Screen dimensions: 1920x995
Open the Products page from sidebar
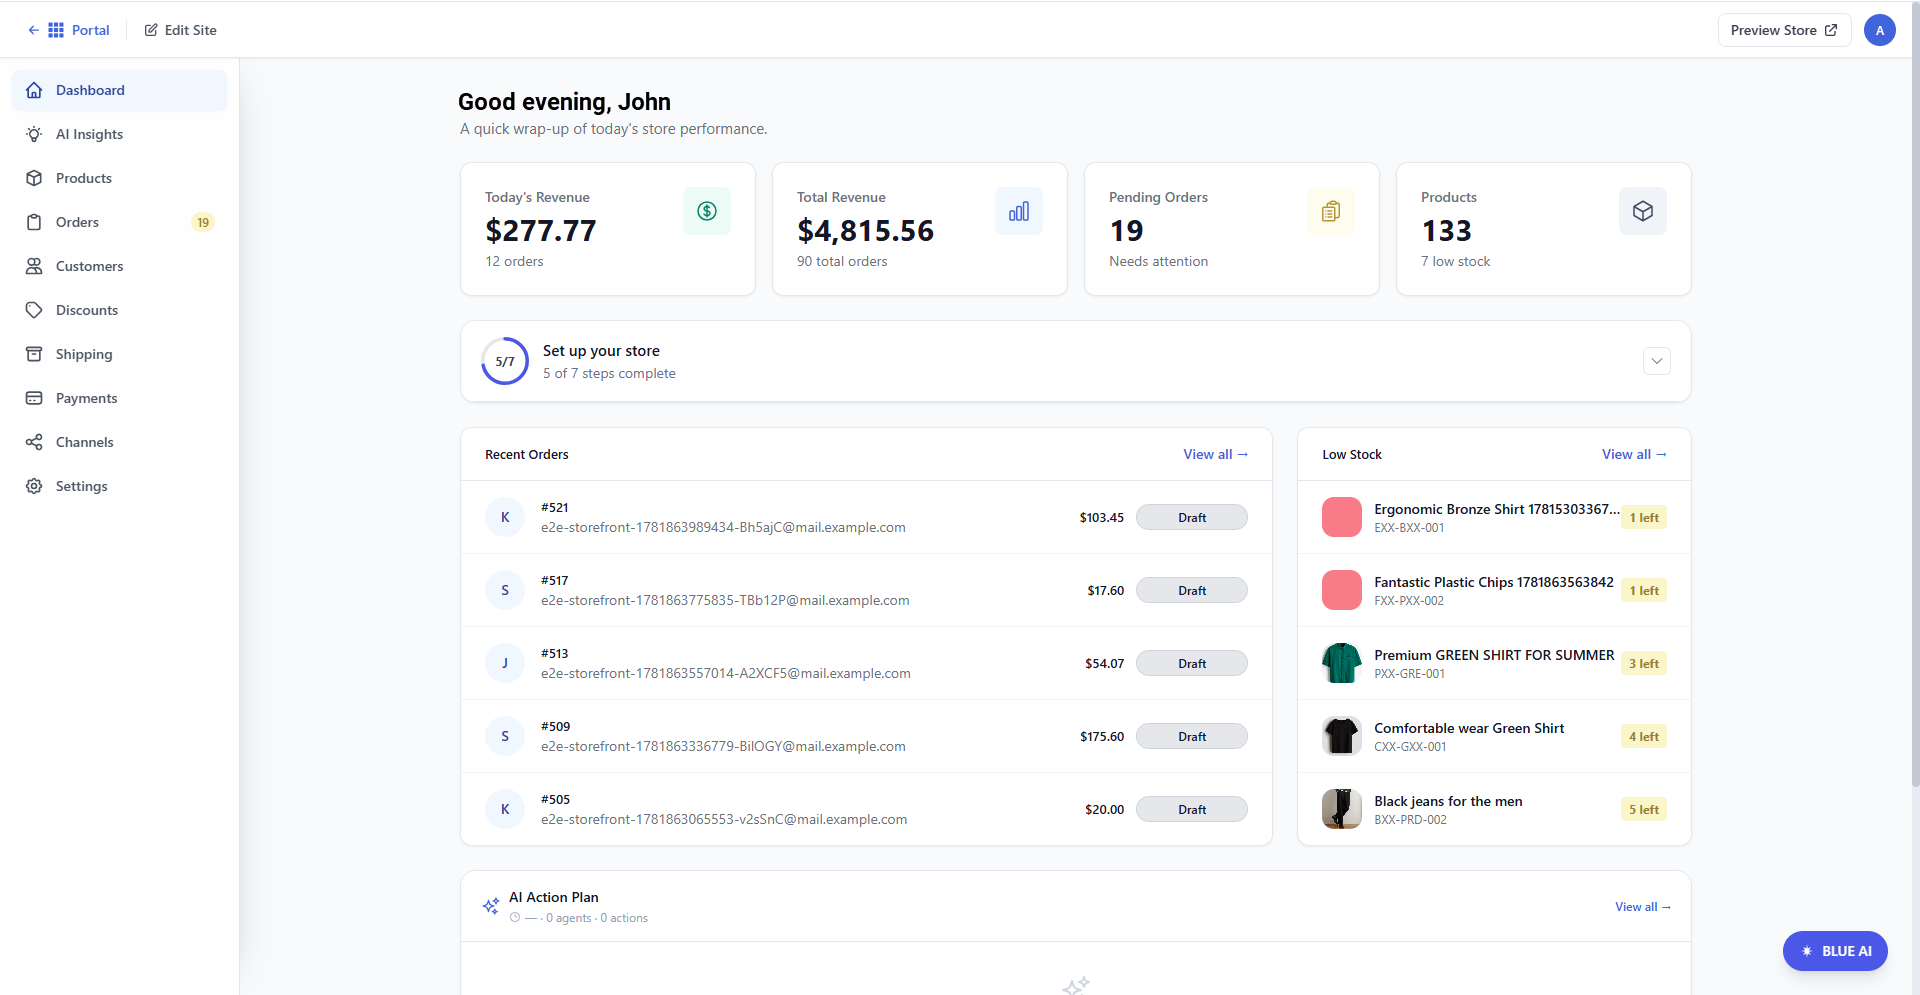120,178
